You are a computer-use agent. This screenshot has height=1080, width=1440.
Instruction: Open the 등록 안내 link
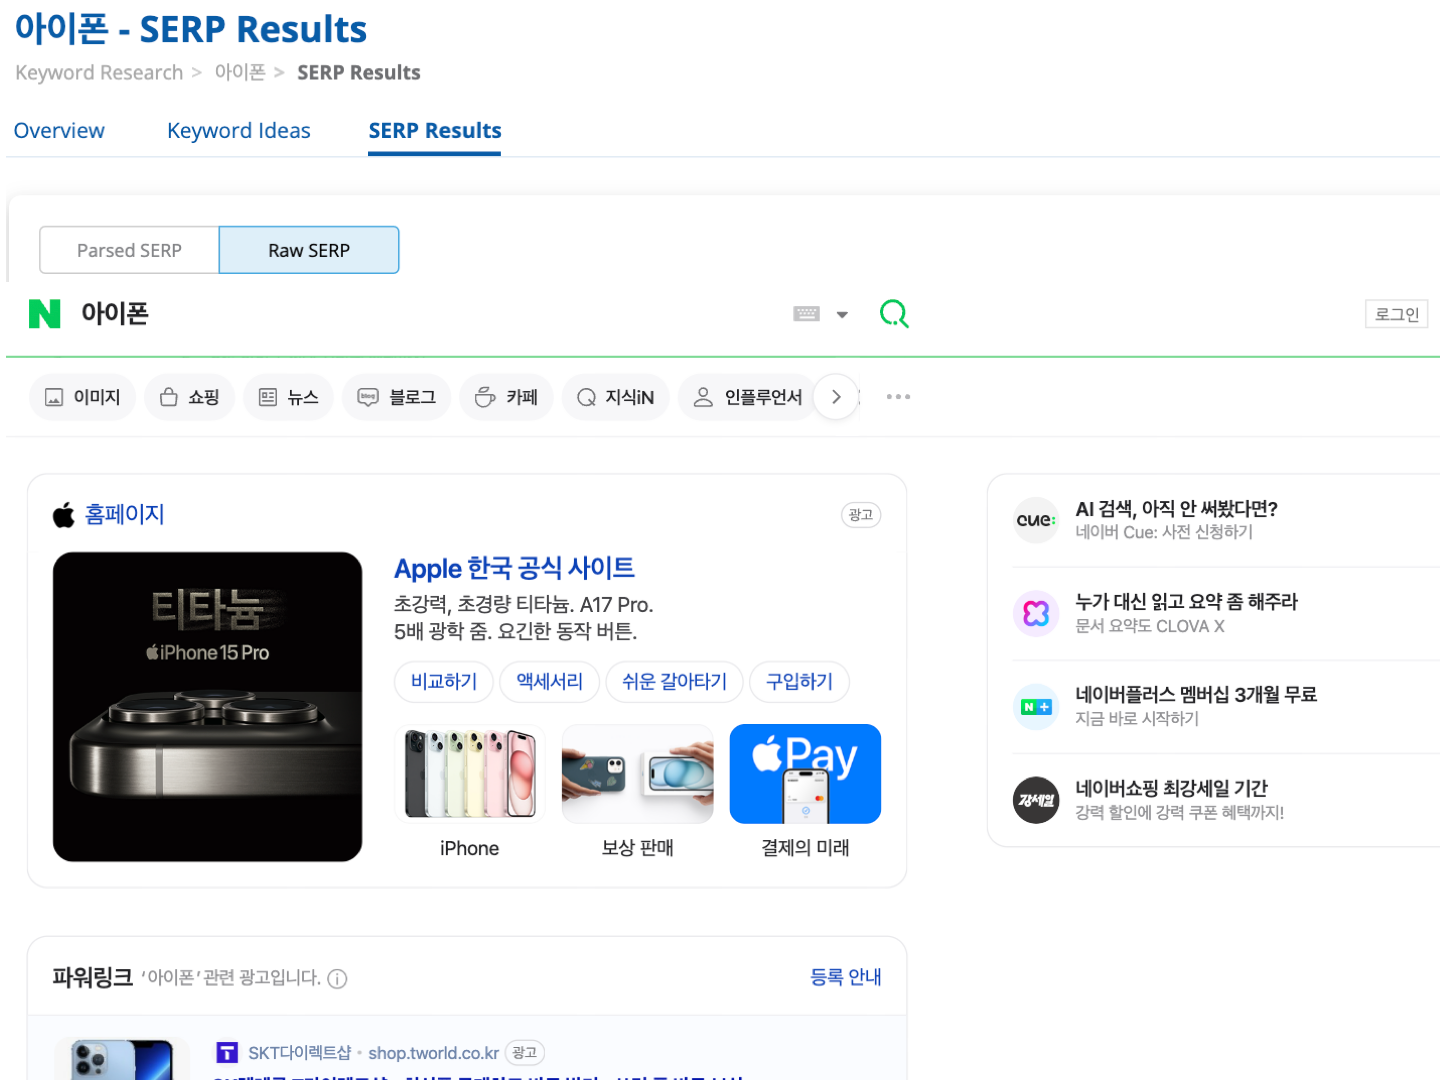point(846,977)
